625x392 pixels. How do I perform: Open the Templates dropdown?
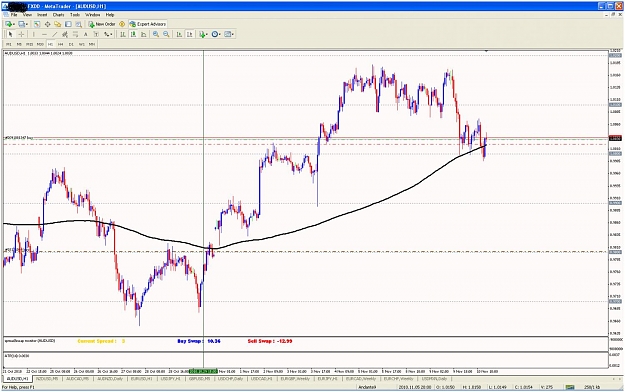tap(229, 34)
